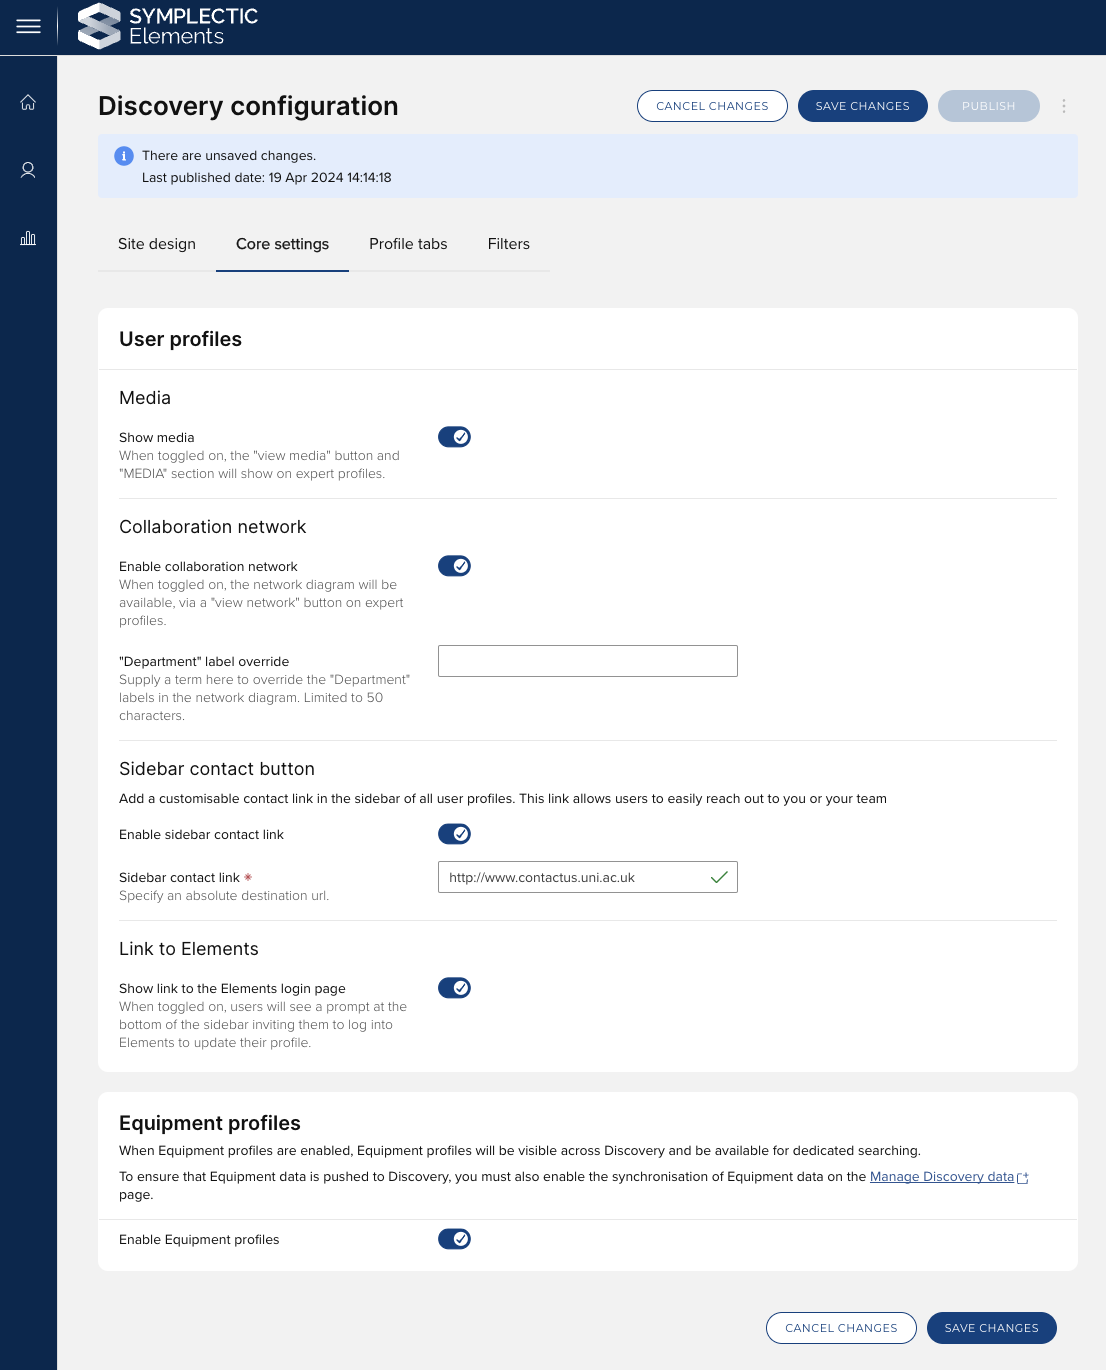Open the hamburger navigation menu
Viewport: 1106px width, 1370px height.
tap(28, 27)
